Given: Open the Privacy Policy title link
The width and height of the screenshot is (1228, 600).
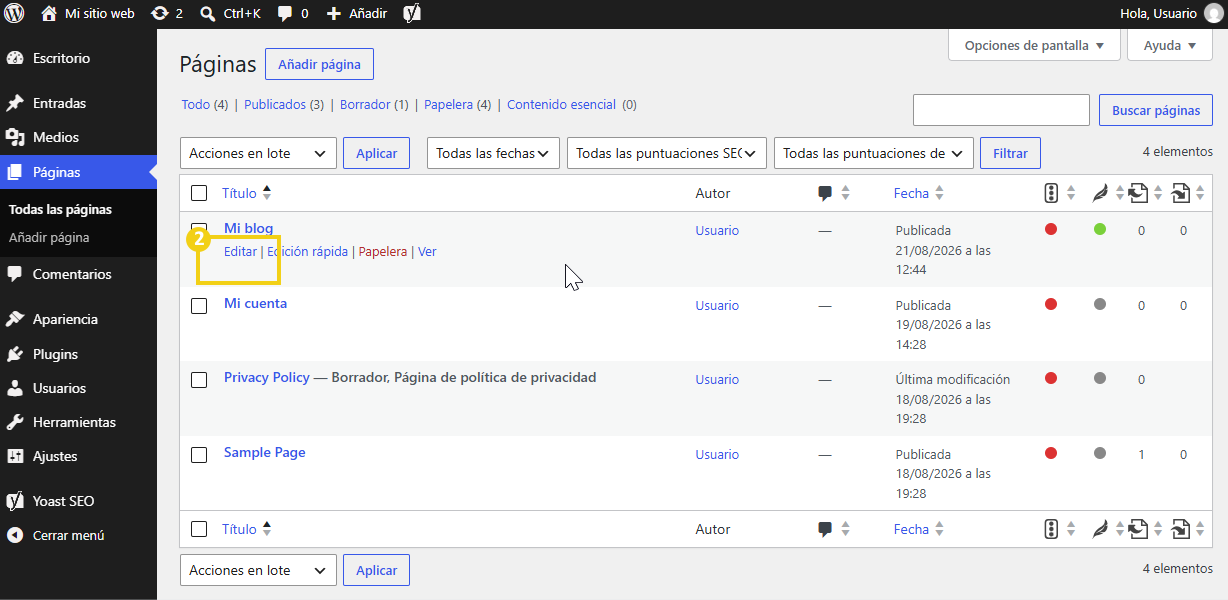Looking at the screenshot, I should tap(267, 377).
